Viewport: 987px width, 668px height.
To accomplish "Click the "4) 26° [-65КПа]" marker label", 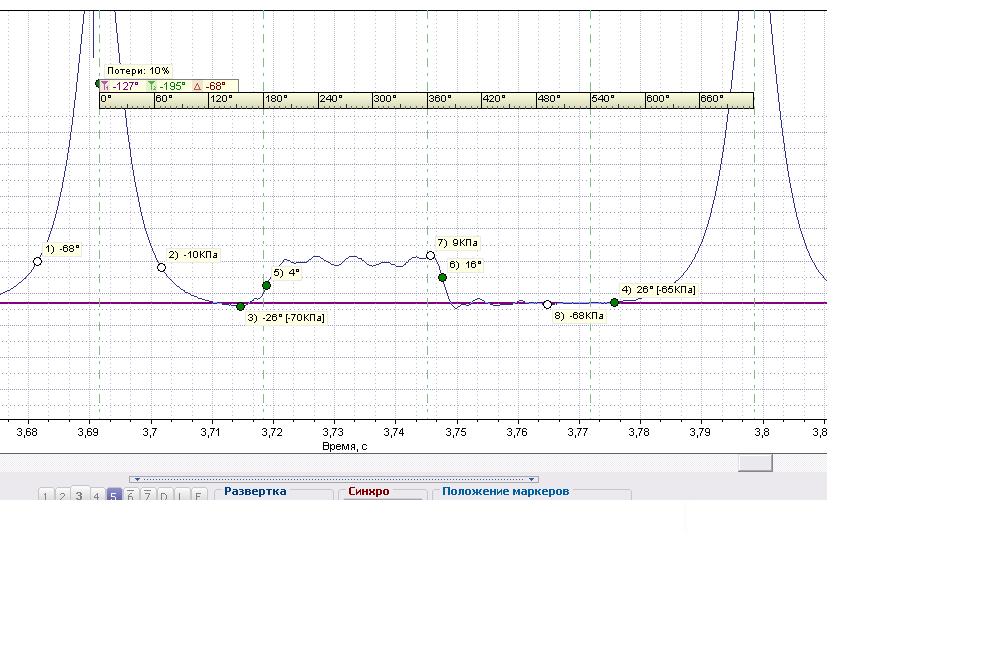I will (658, 290).
